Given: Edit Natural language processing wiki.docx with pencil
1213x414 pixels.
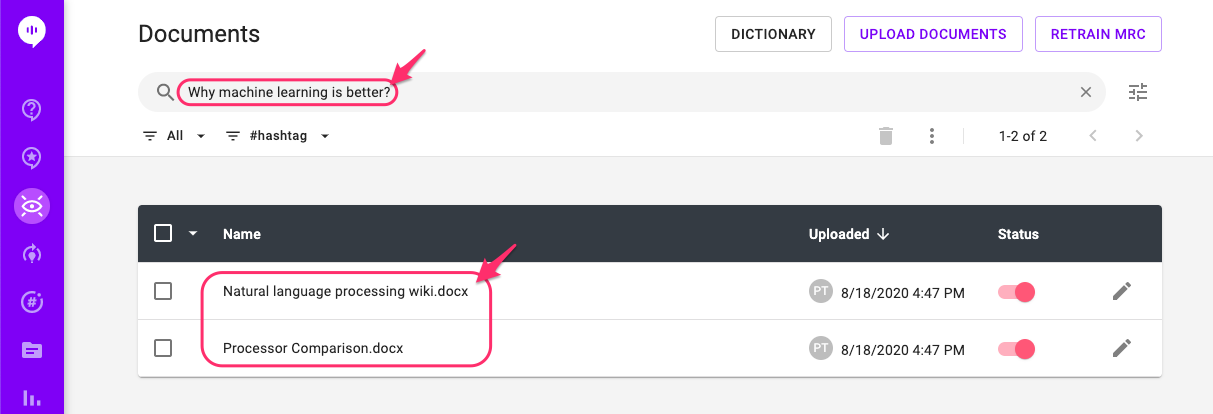Looking at the screenshot, I should click(1122, 291).
